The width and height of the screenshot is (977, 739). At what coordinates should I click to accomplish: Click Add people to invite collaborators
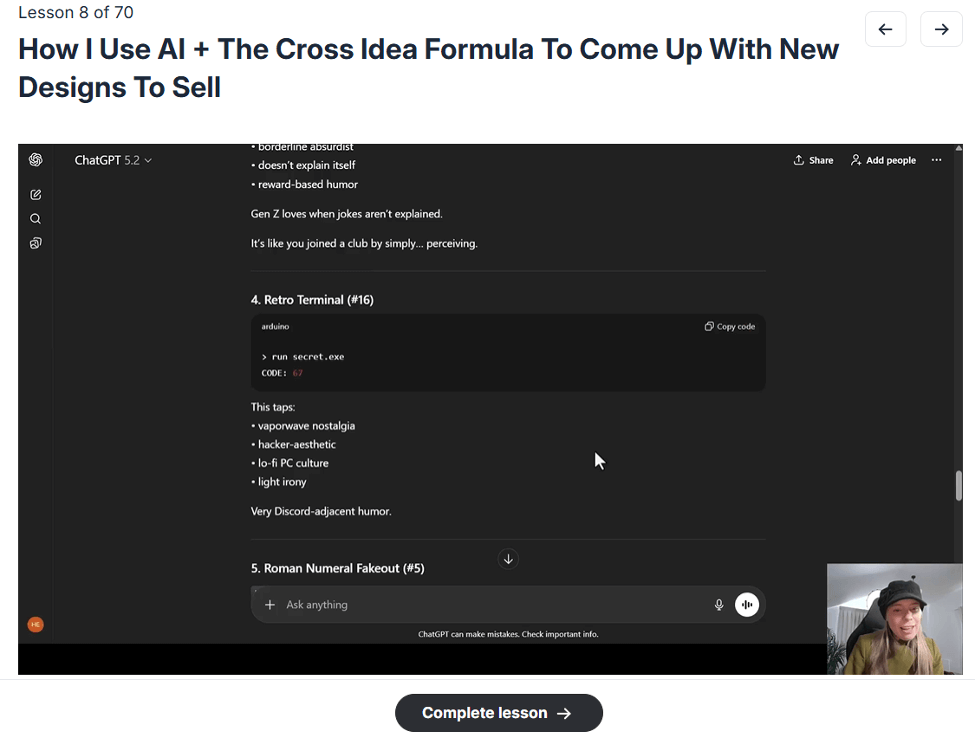882,160
